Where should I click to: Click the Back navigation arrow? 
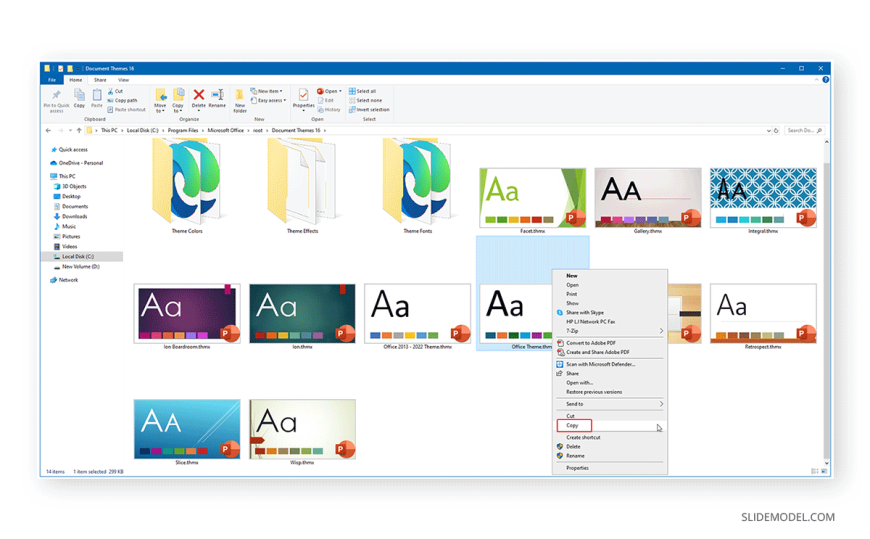[x=48, y=130]
